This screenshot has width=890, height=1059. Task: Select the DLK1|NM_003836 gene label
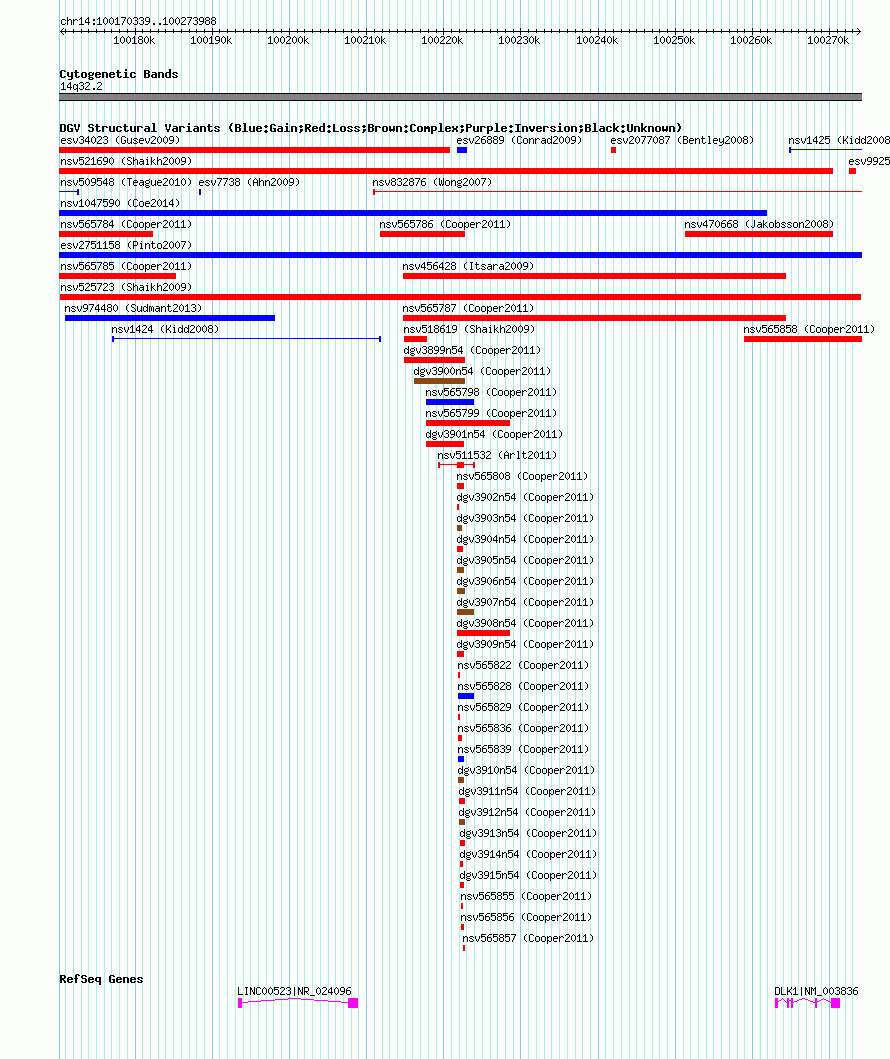[x=816, y=991]
